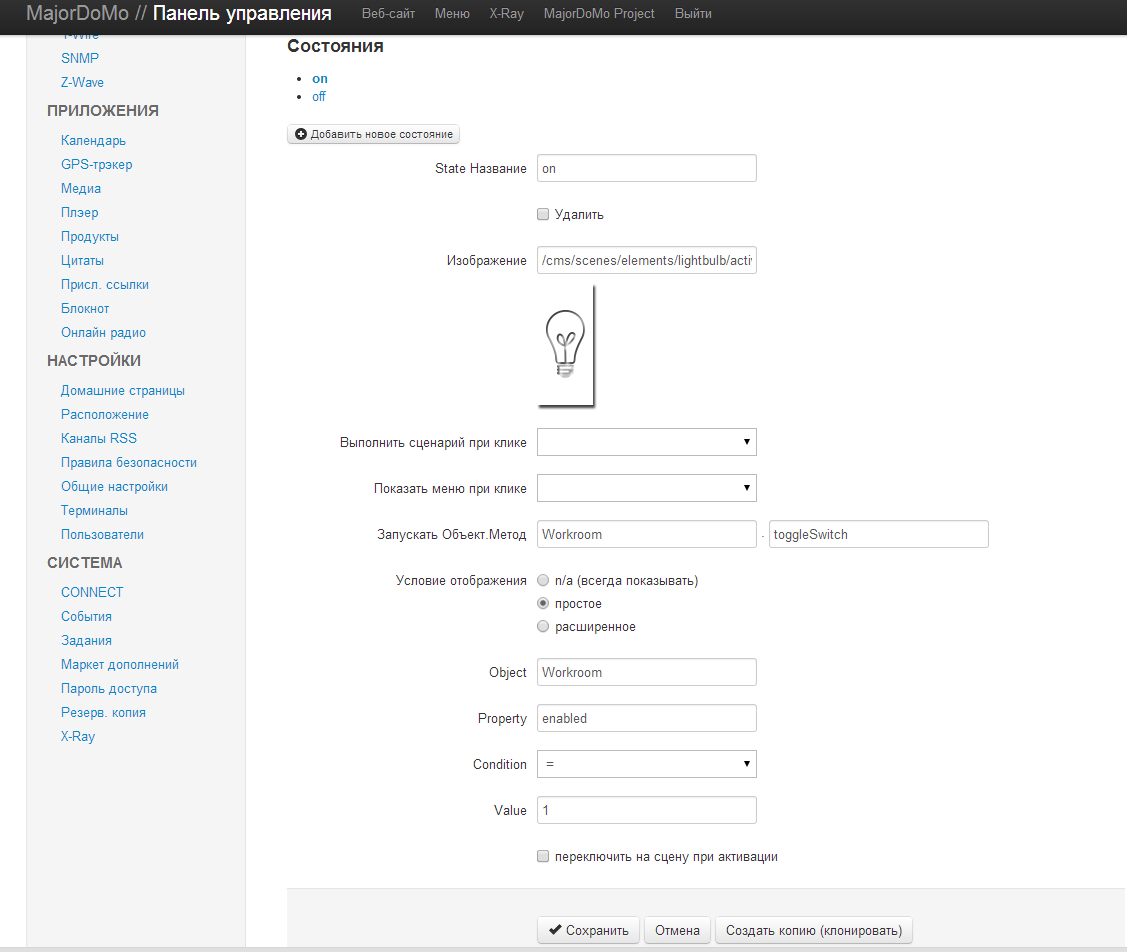Click the Value input field
Image resolution: width=1127 pixels, height=952 pixels.
pos(646,810)
